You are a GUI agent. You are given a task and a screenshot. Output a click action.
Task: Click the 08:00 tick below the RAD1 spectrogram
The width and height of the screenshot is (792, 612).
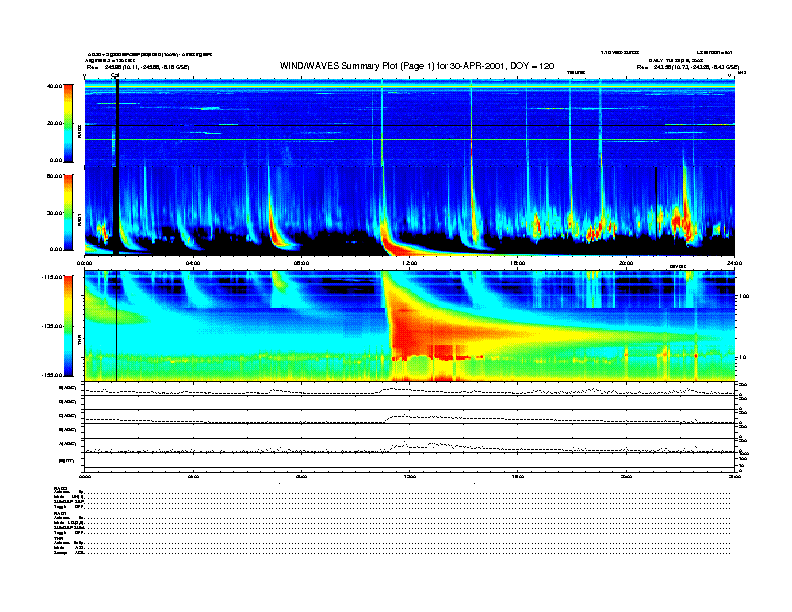tap(301, 263)
